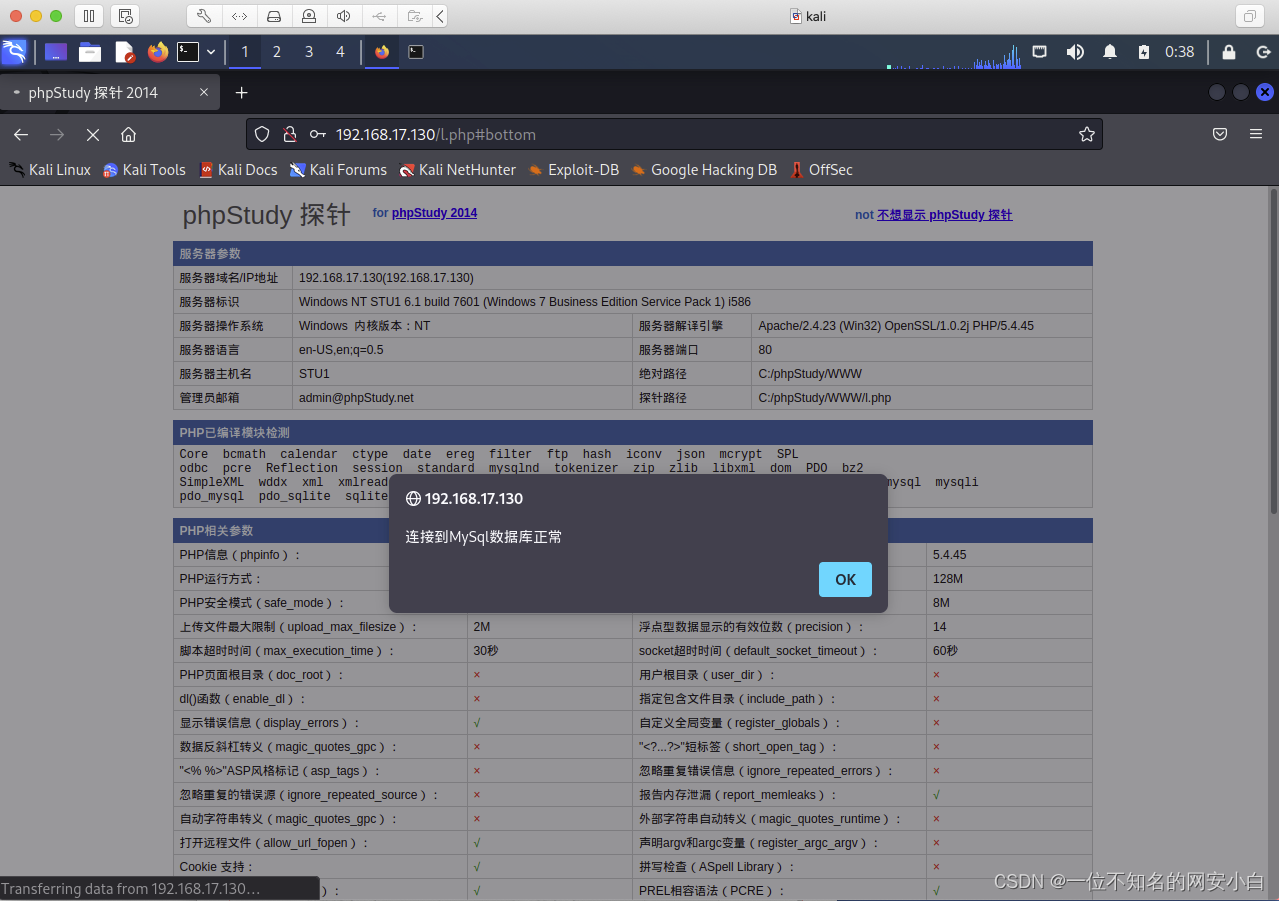Open the Exploit-DB bookmark

click(574, 170)
